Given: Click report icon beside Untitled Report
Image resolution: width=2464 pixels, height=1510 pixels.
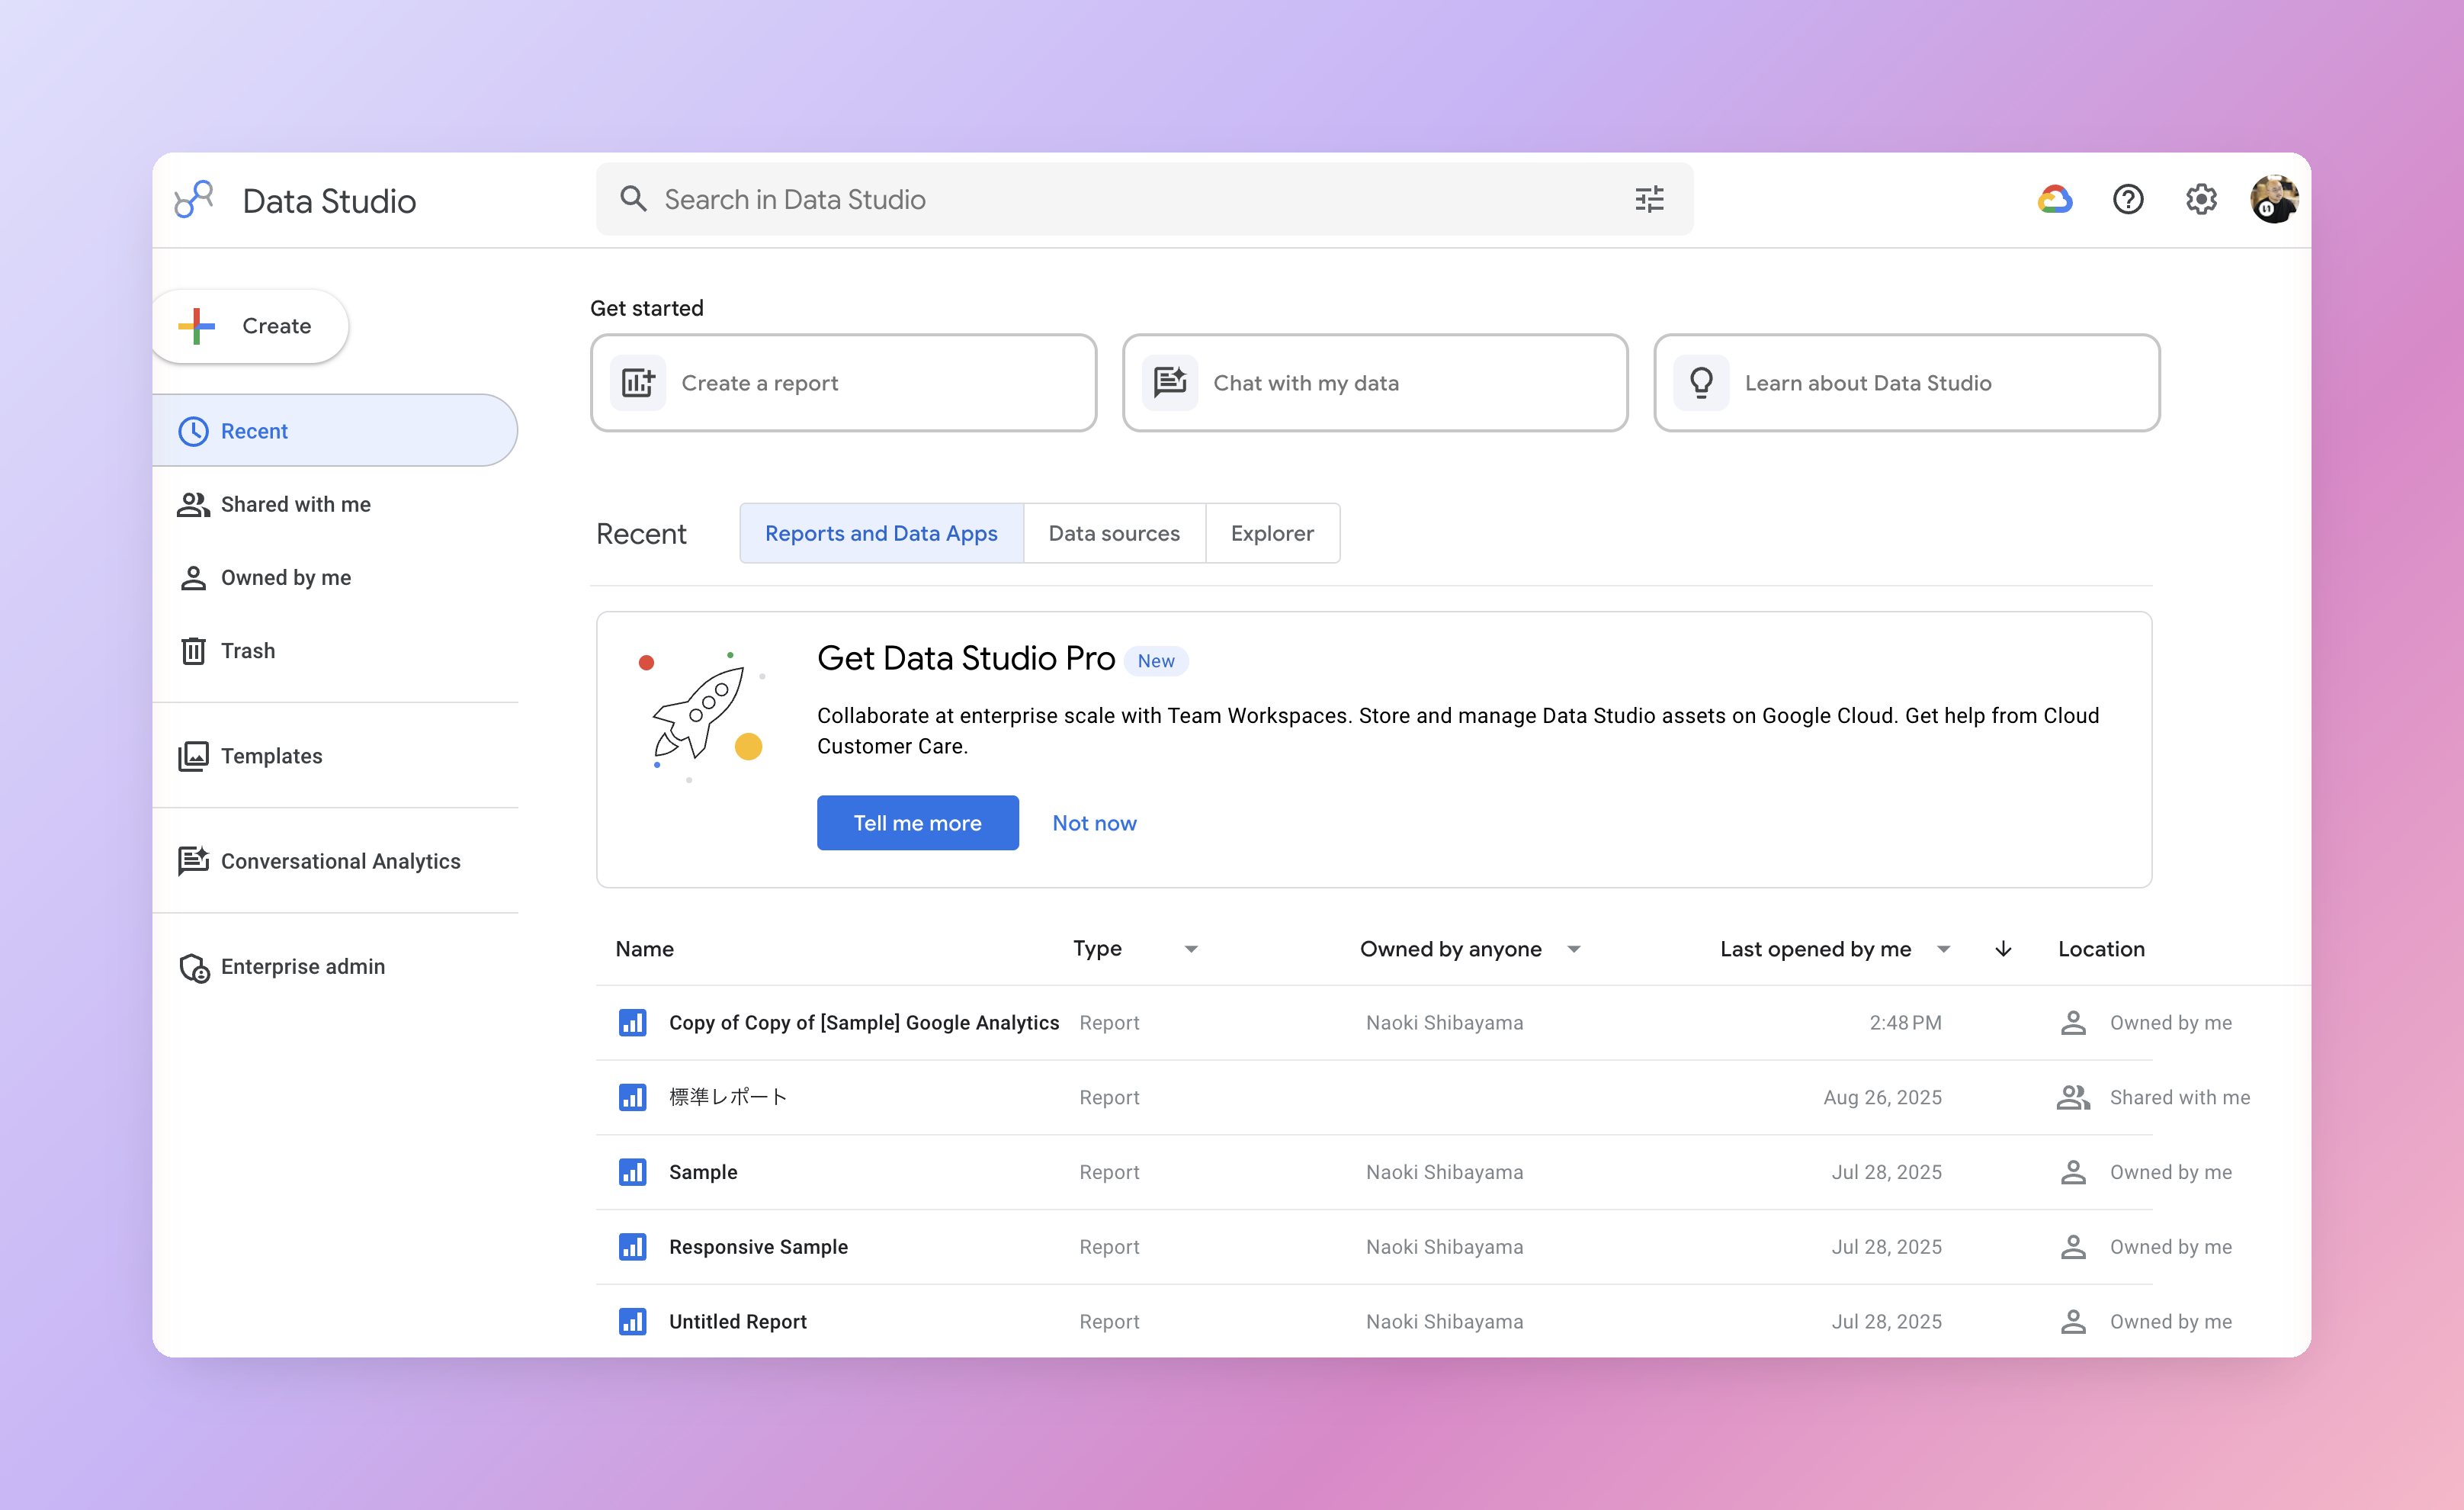Looking at the screenshot, I should 633,1322.
